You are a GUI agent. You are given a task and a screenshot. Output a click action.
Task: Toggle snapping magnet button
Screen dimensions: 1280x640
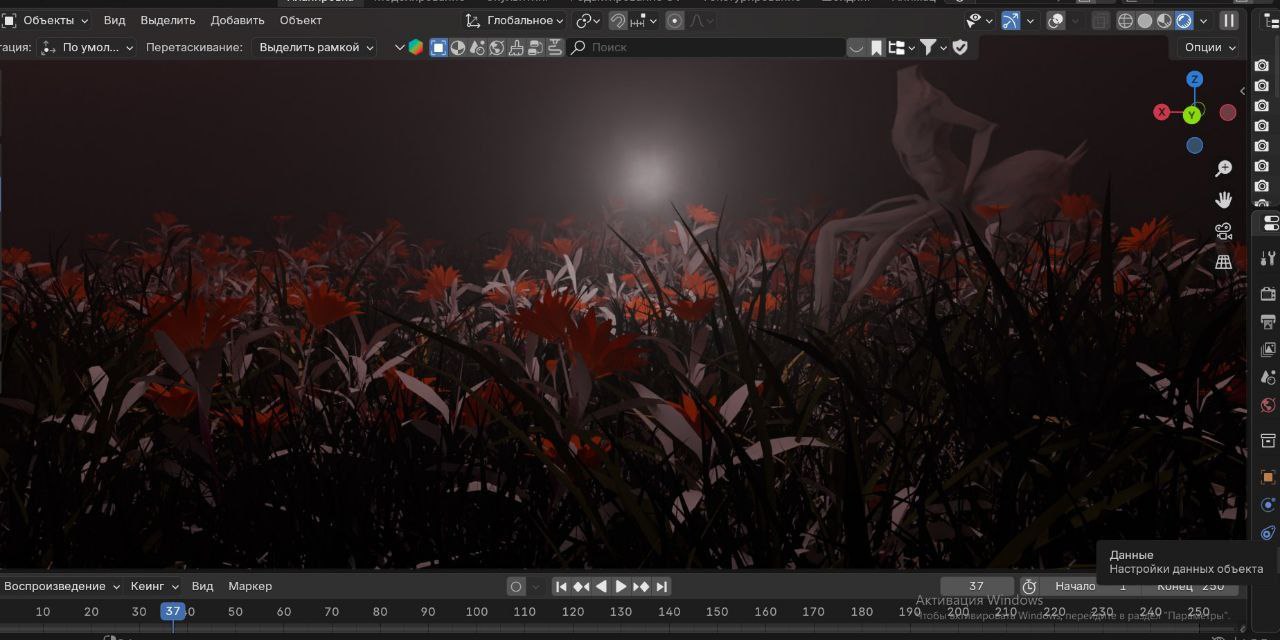pos(618,20)
